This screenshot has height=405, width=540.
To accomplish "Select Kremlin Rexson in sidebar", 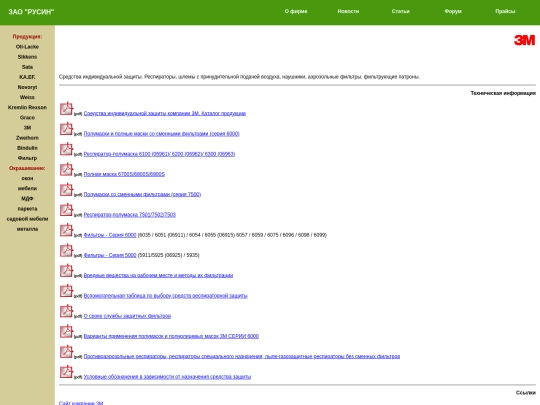I will click(x=27, y=107).
